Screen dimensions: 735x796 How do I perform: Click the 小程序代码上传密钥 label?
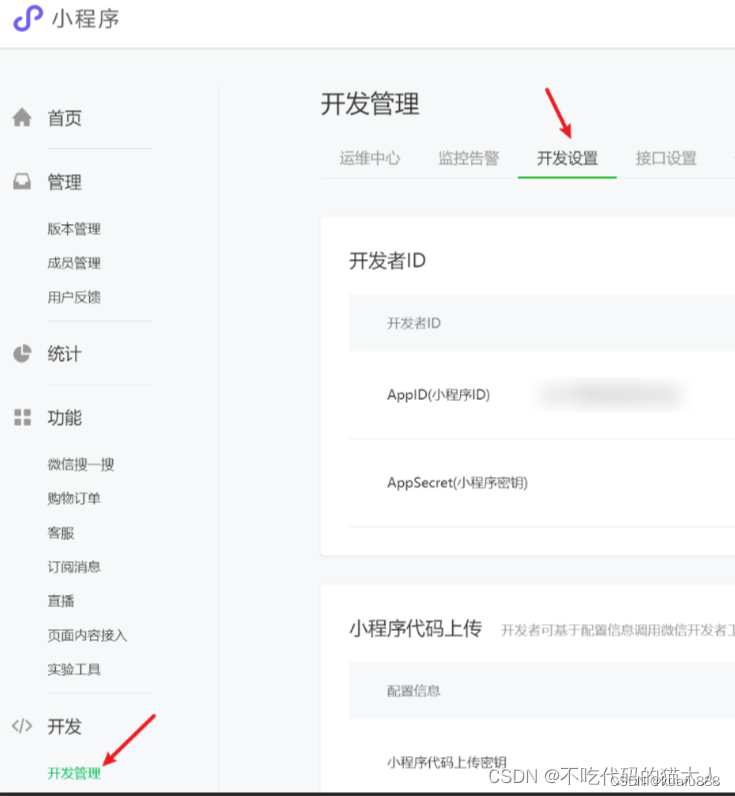point(447,762)
